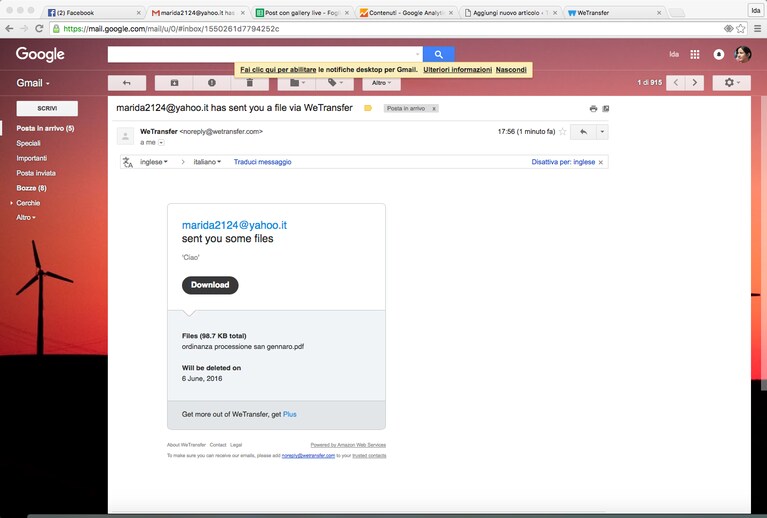This screenshot has height=518, width=767.
Task: Open the Google apps grid icon
Action: point(695,54)
